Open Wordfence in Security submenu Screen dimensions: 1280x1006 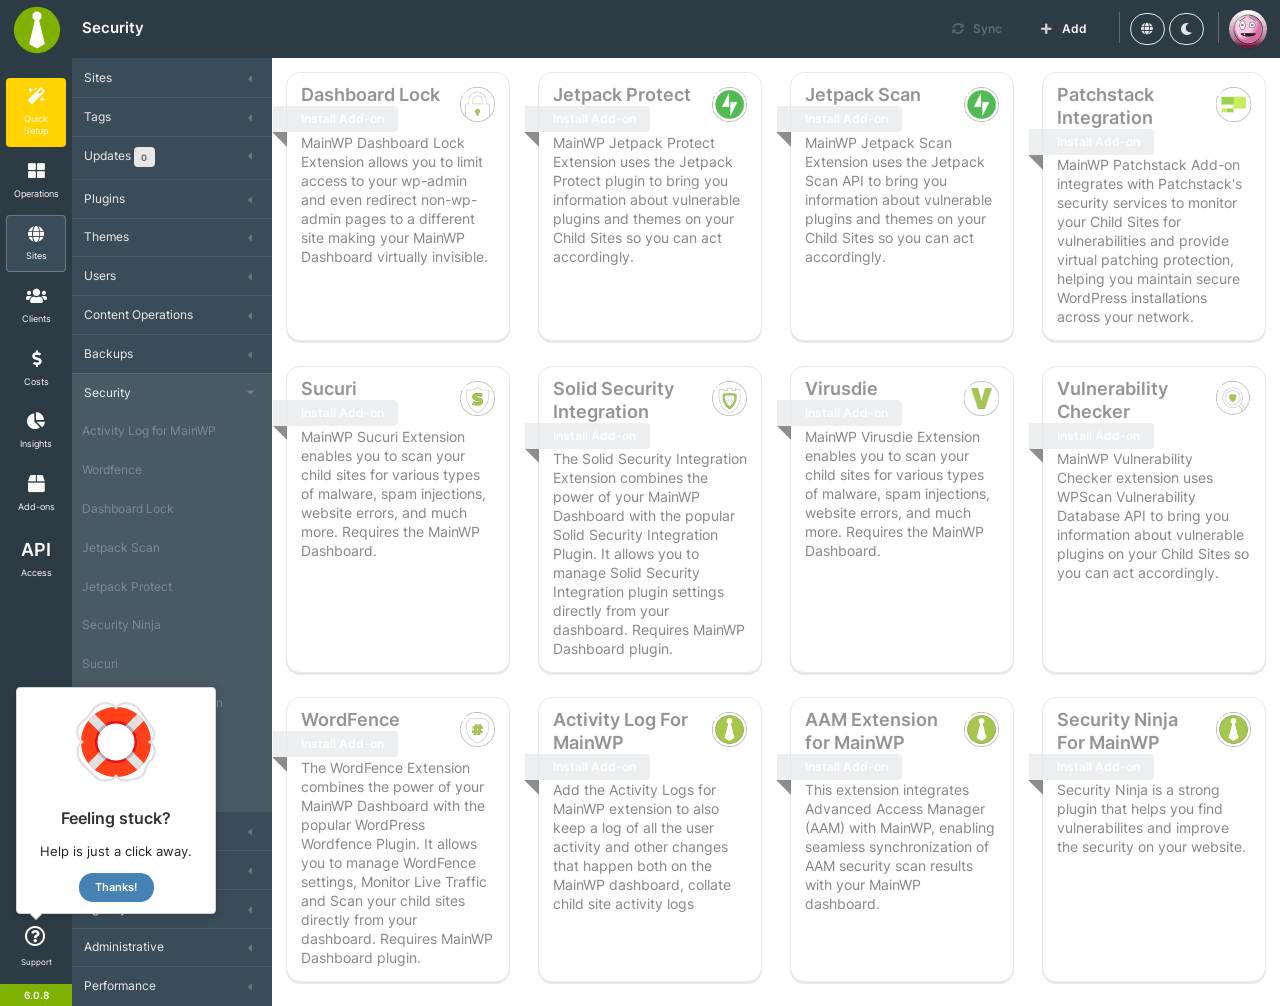click(112, 470)
